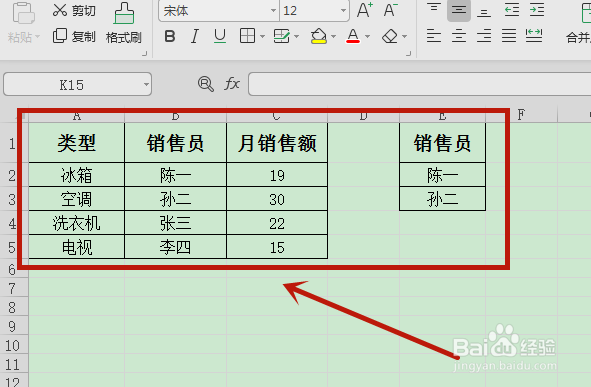Viewport: 591px width, 387px height.
Task: Click the formula bar zoom magnifier icon
Action: point(206,84)
